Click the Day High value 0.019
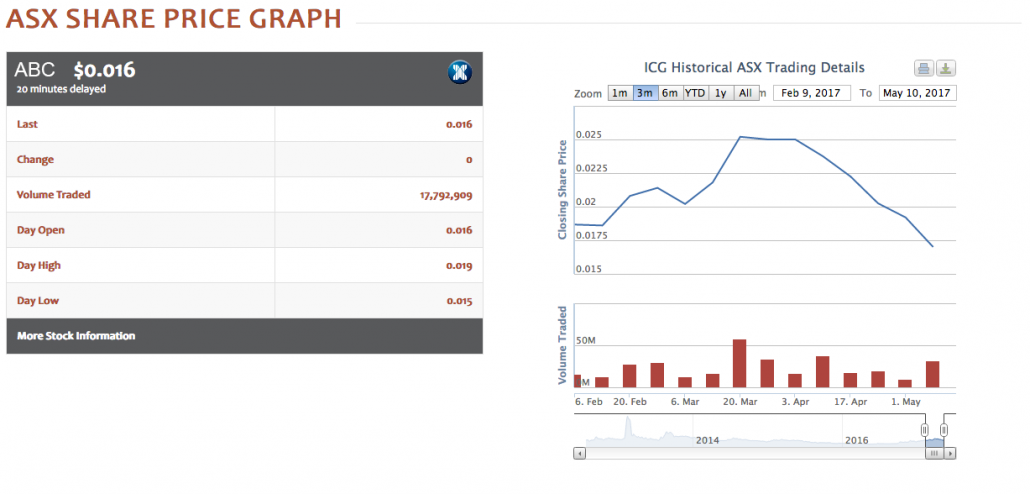 (459, 266)
